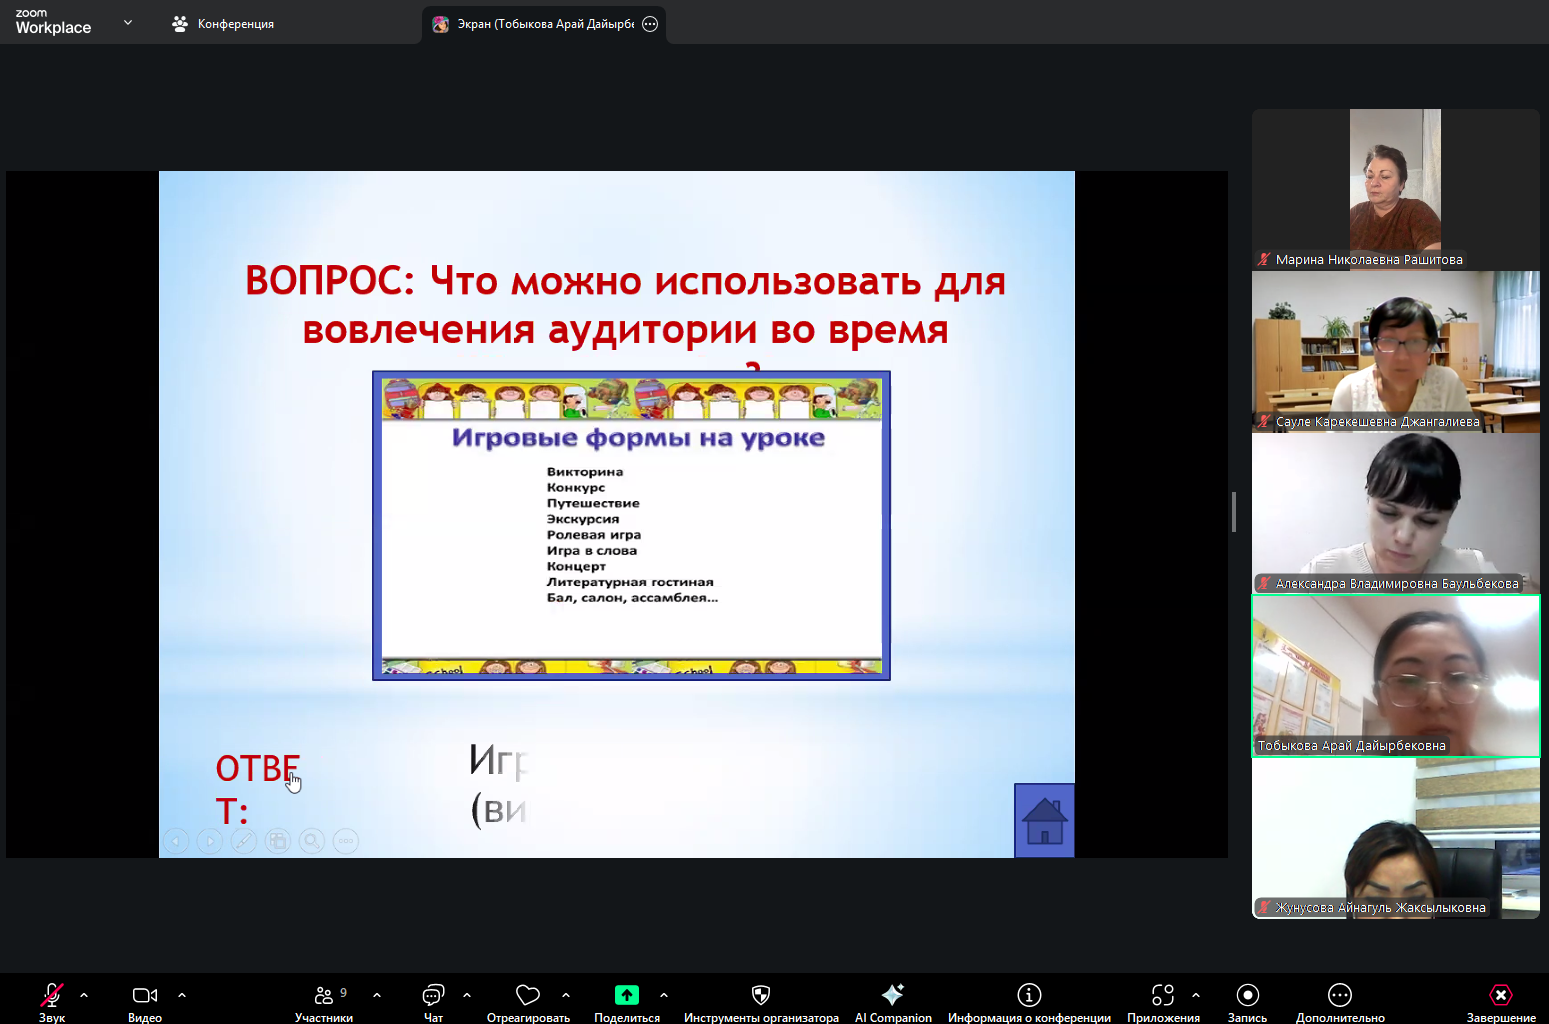Open the Приложения apps icon
Screen dimensions: 1549x1024
(x=1162, y=995)
